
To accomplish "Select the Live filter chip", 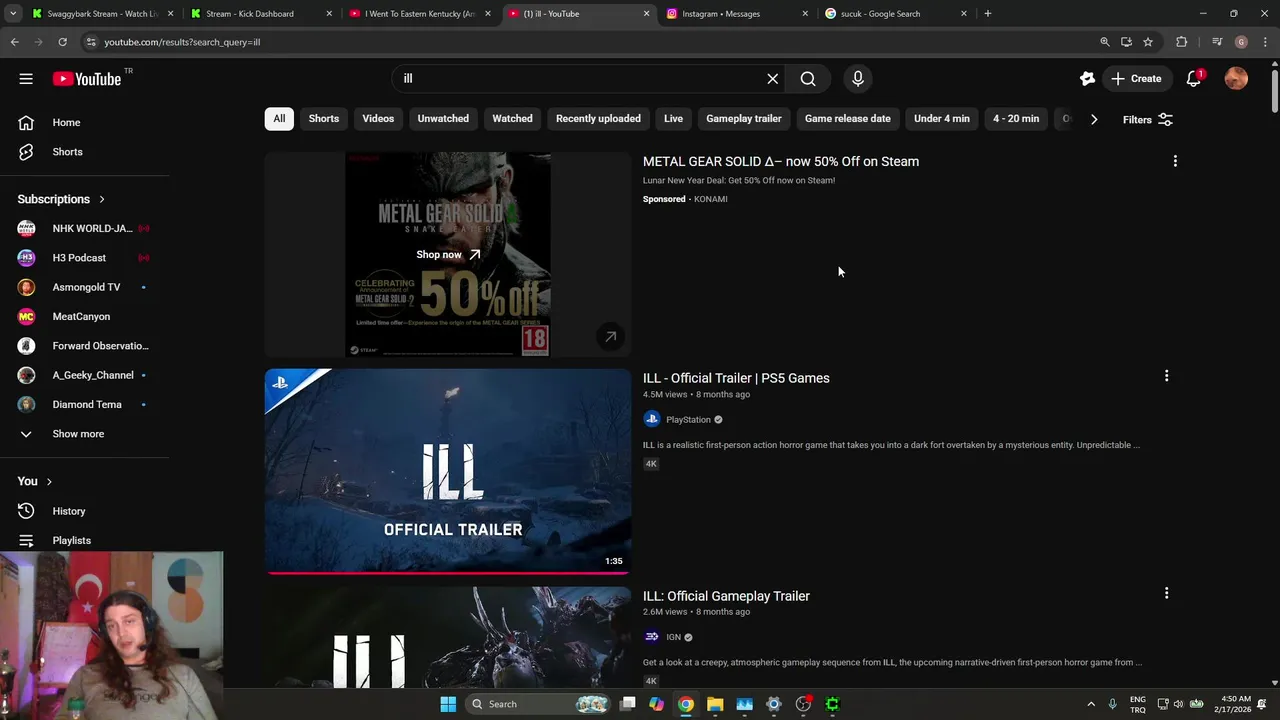I will coord(673,118).
